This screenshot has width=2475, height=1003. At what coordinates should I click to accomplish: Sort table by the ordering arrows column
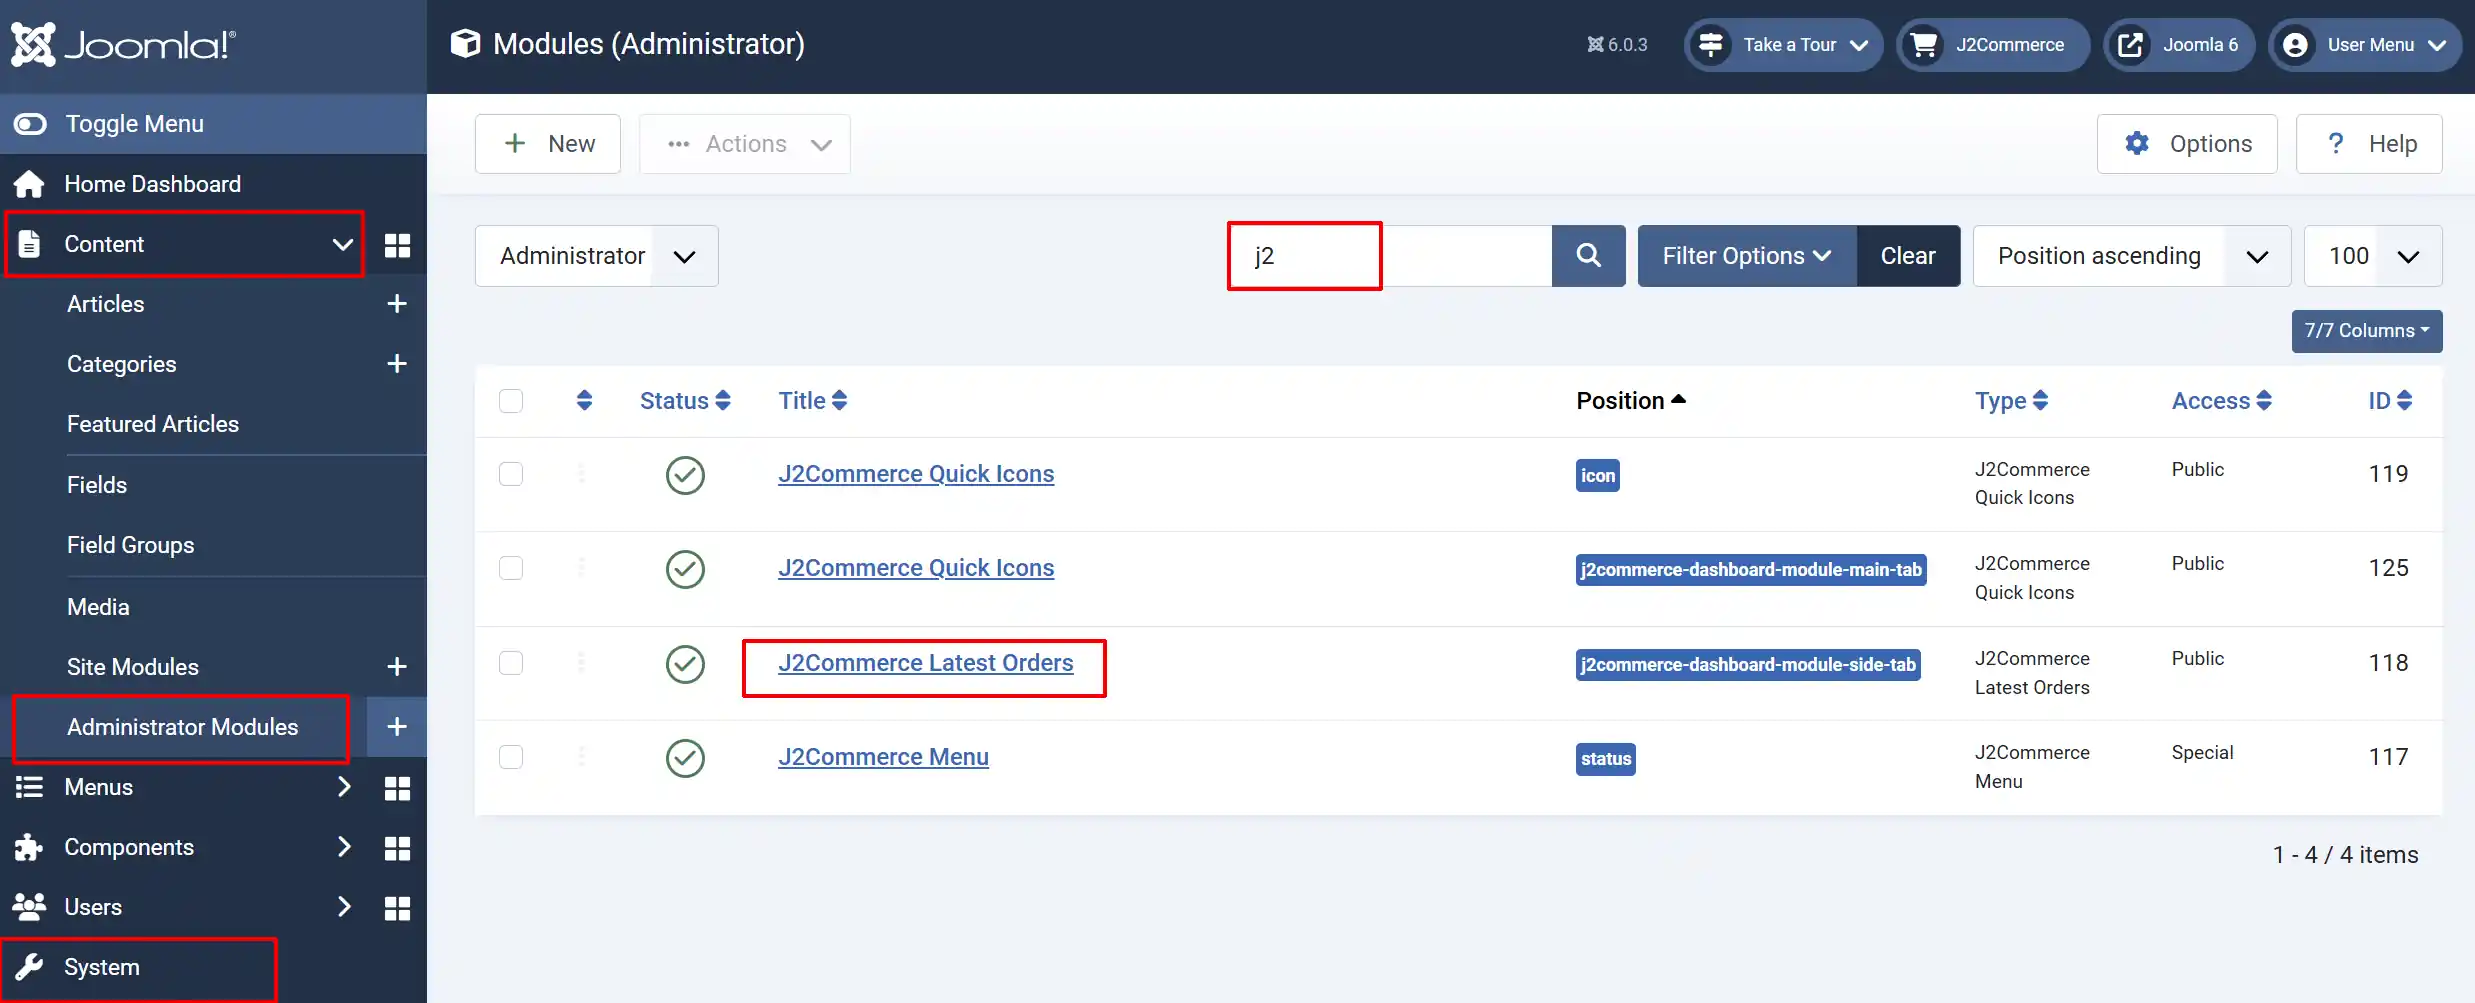pyautogui.click(x=585, y=401)
